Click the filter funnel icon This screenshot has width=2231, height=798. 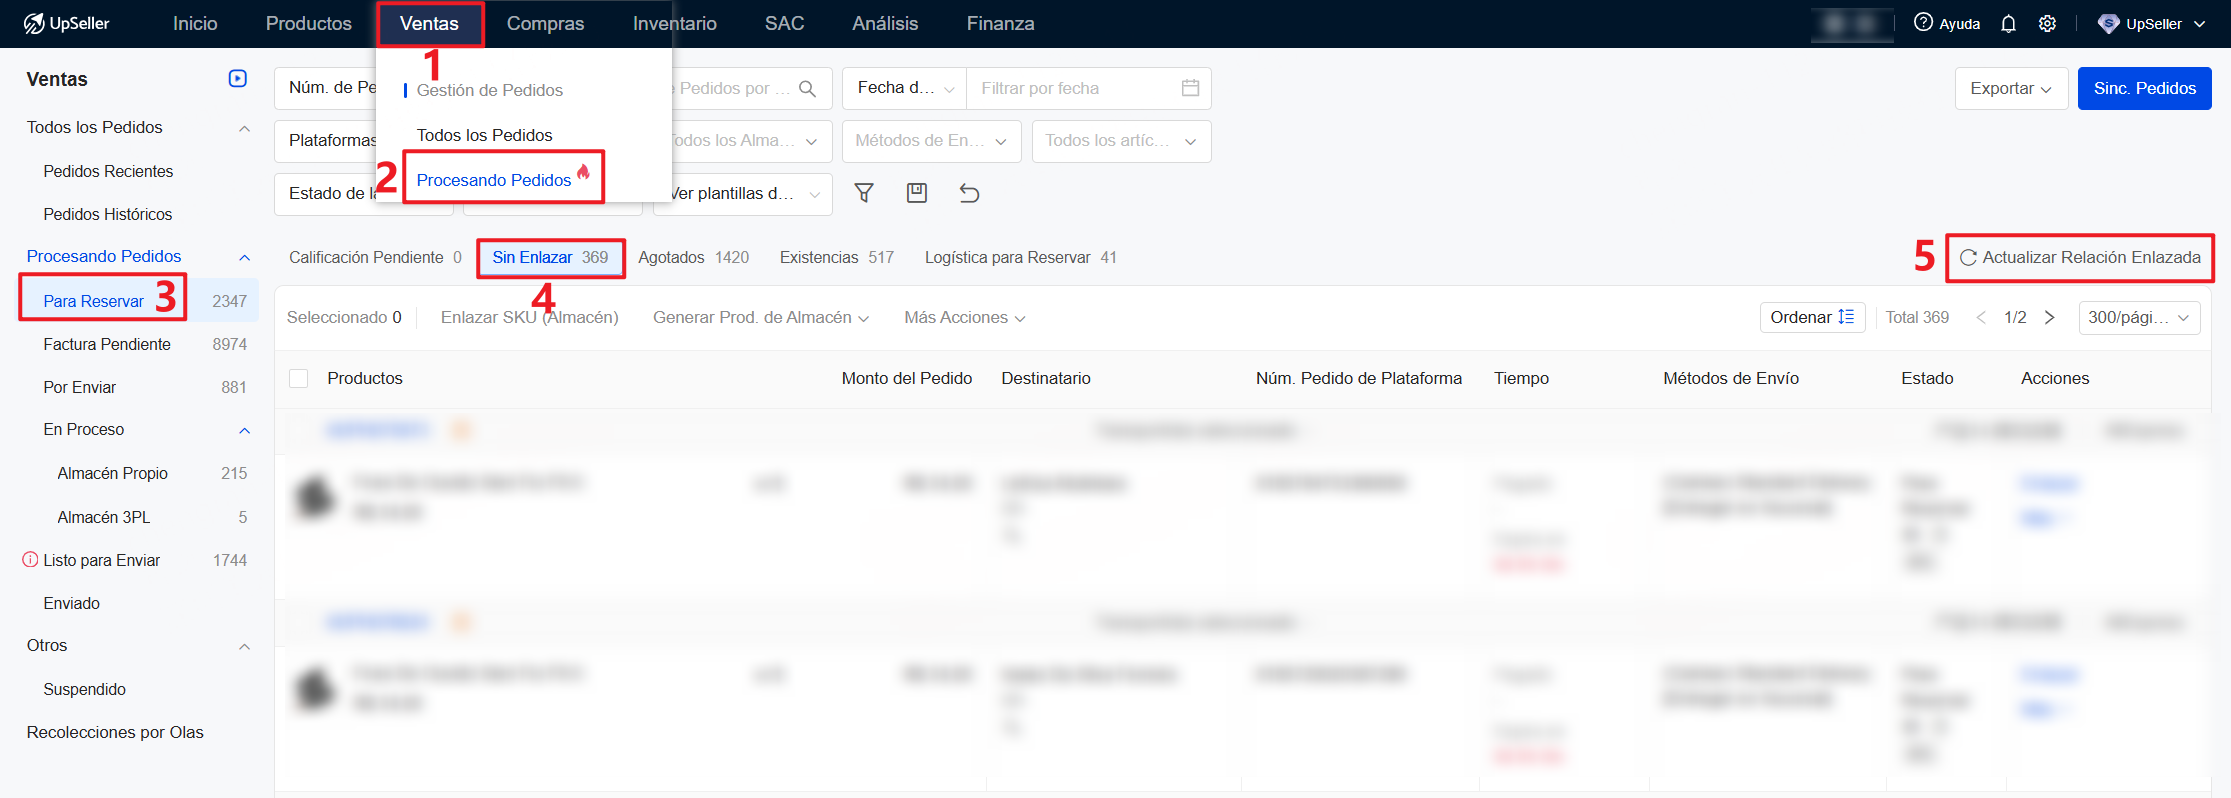pos(864,193)
